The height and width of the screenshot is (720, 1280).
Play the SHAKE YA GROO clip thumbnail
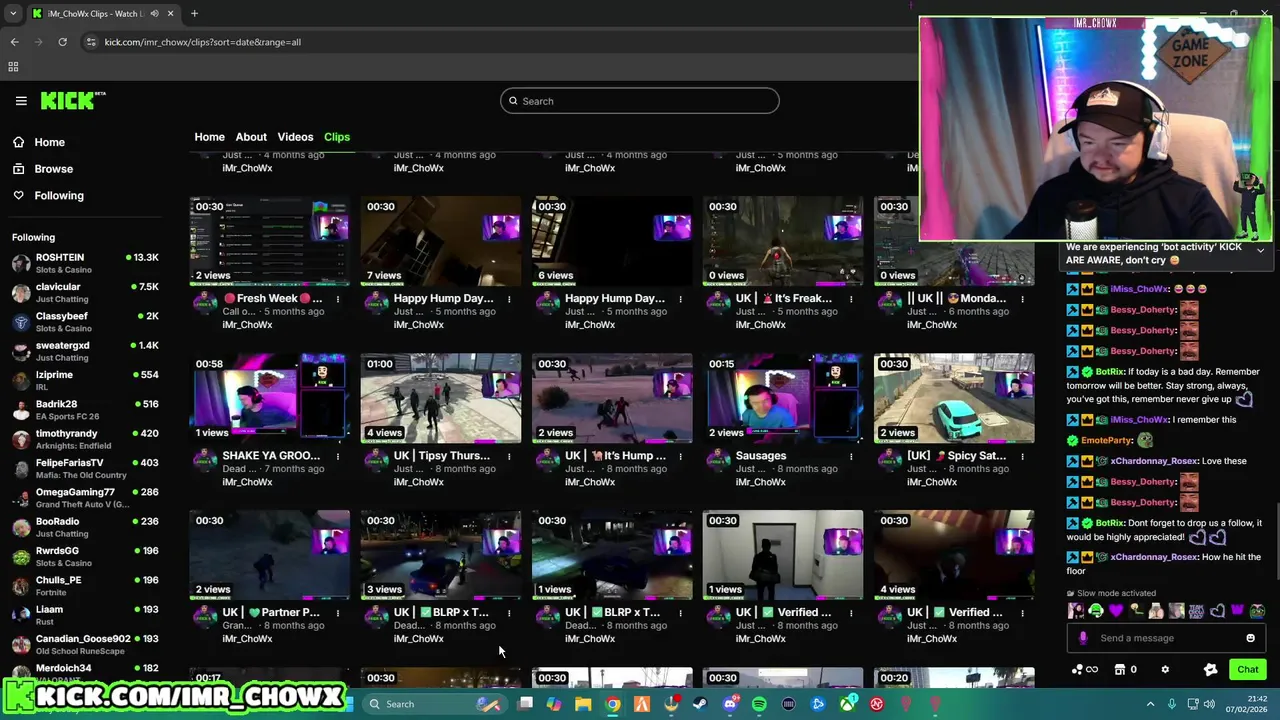coord(270,398)
